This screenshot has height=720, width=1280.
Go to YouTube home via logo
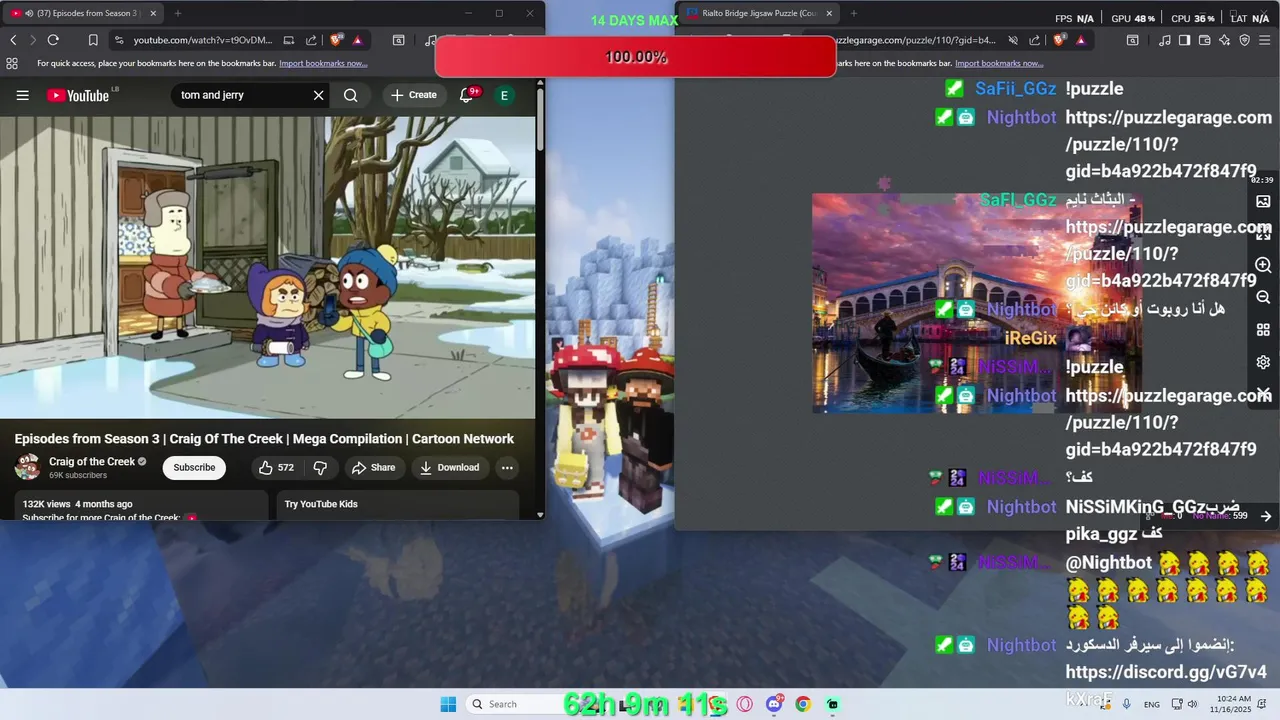coord(78,95)
